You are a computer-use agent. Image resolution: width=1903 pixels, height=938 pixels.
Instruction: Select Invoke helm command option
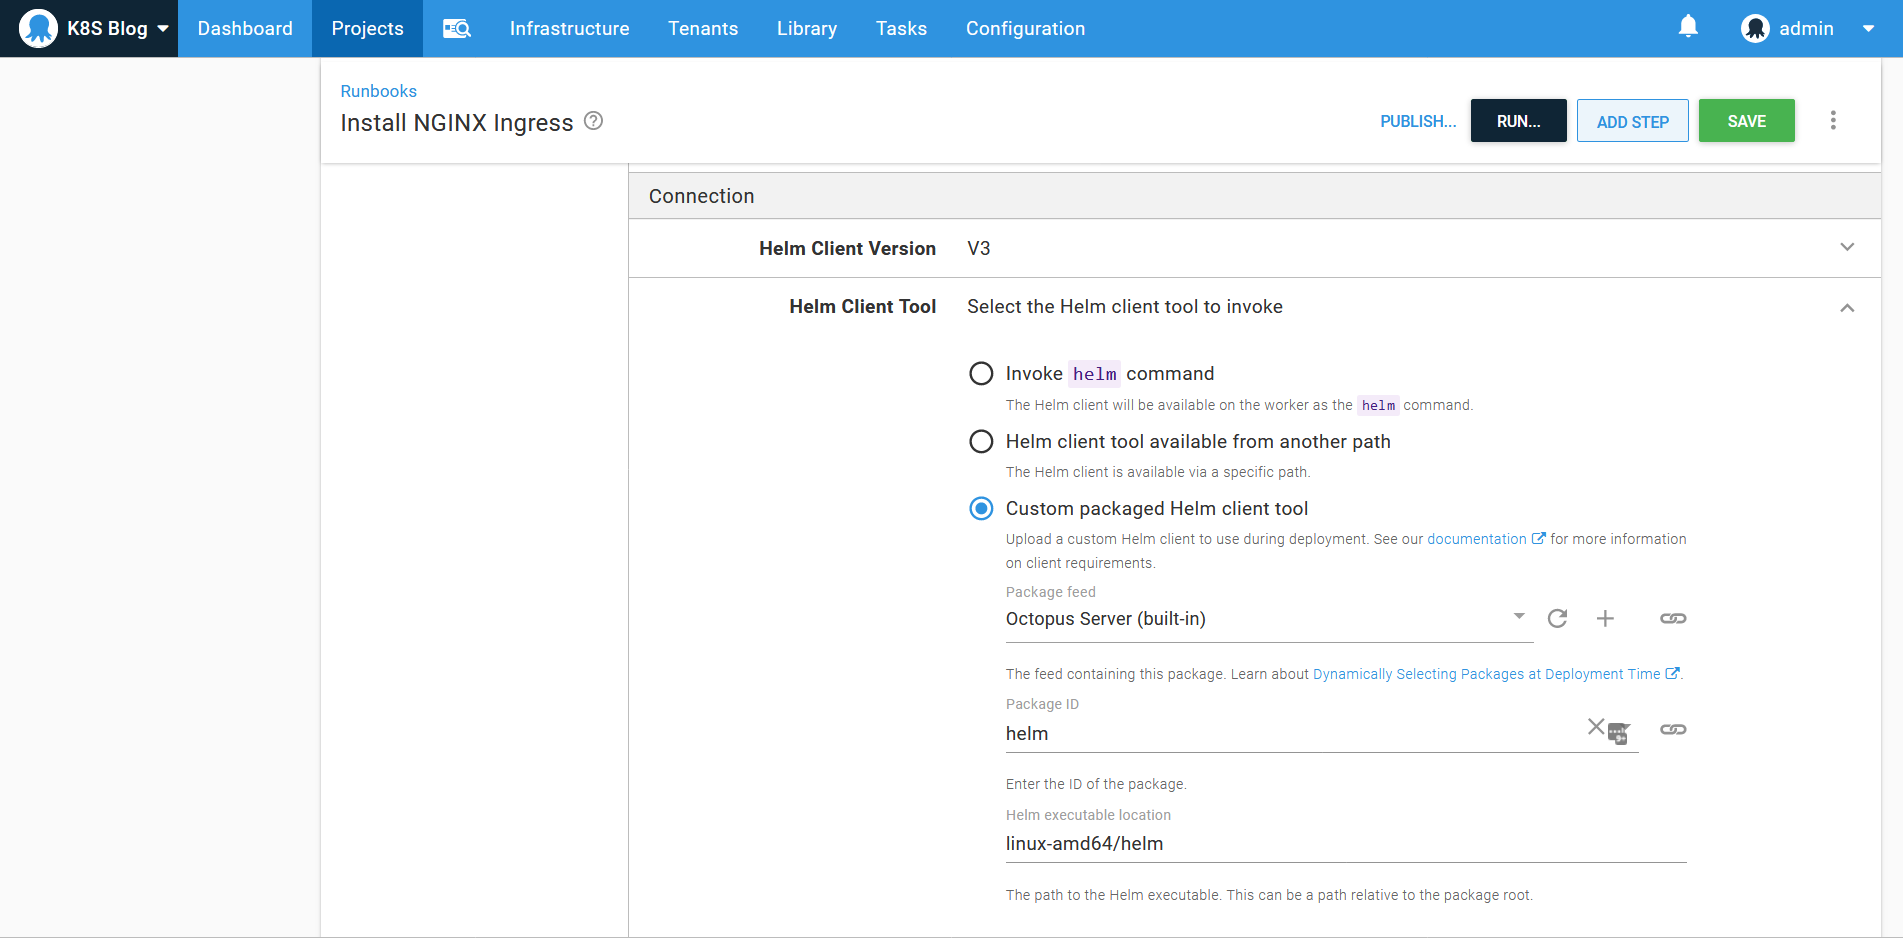pyautogui.click(x=981, y=374)
